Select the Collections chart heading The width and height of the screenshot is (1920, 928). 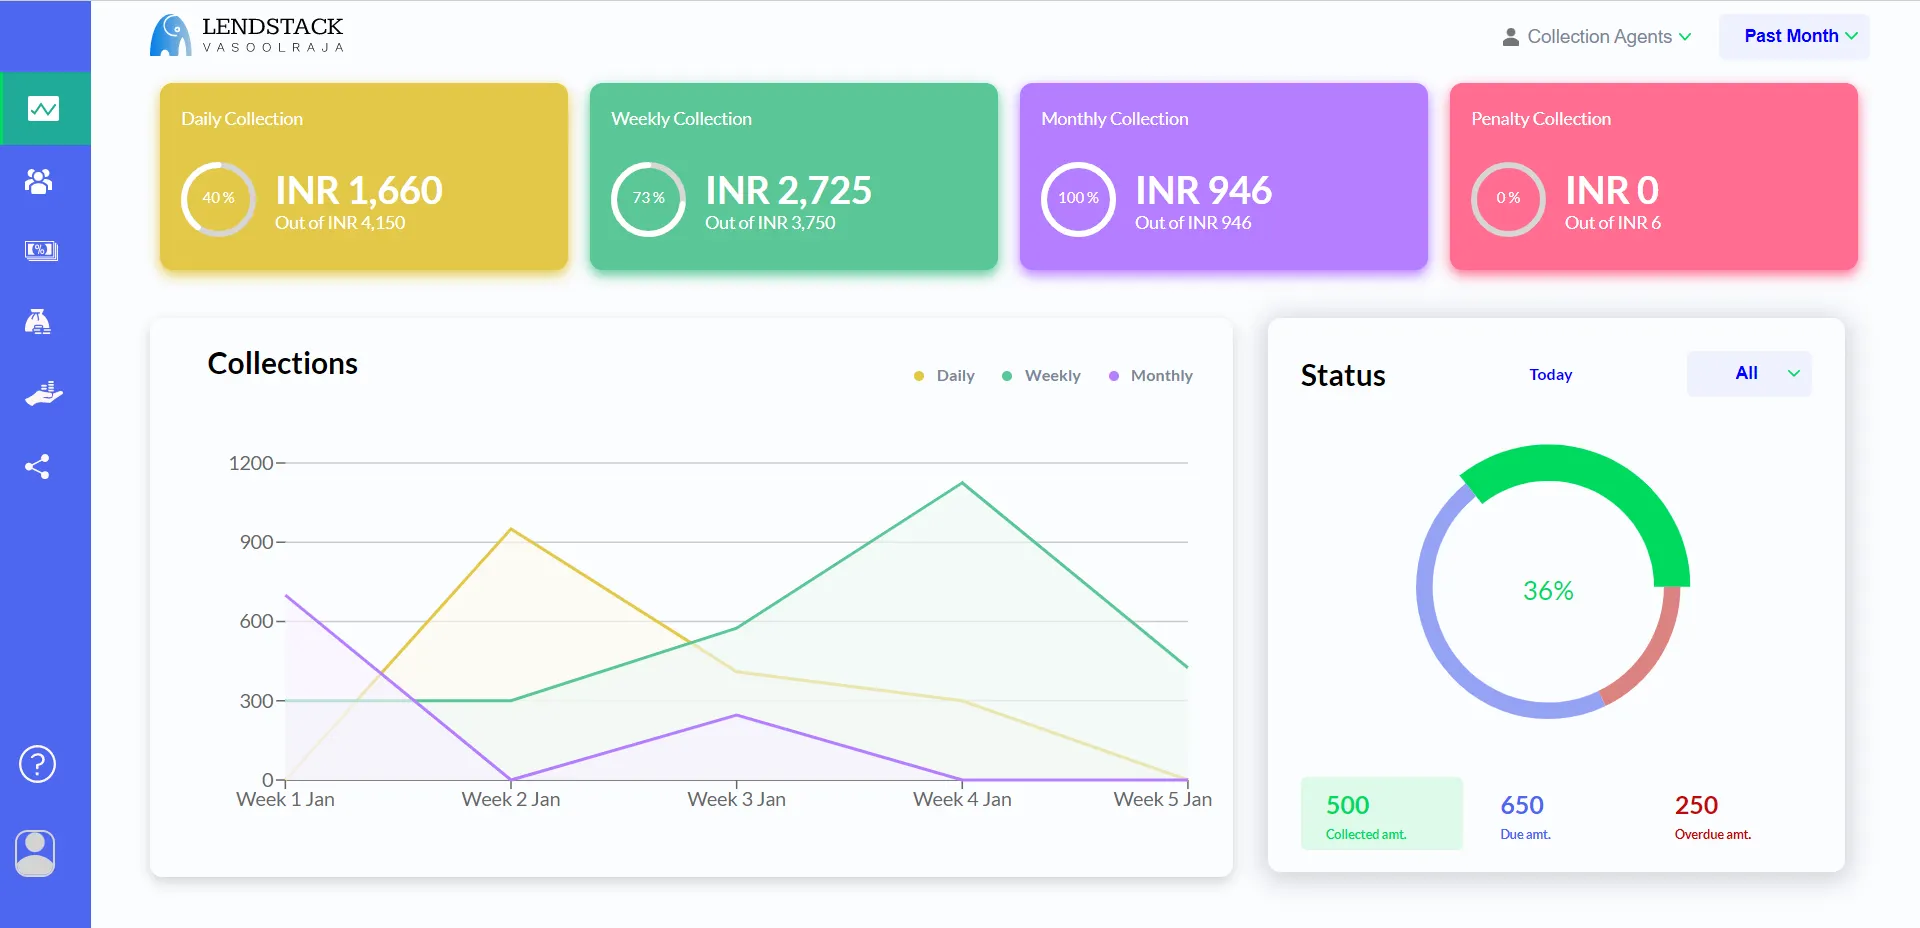point(282,363)
